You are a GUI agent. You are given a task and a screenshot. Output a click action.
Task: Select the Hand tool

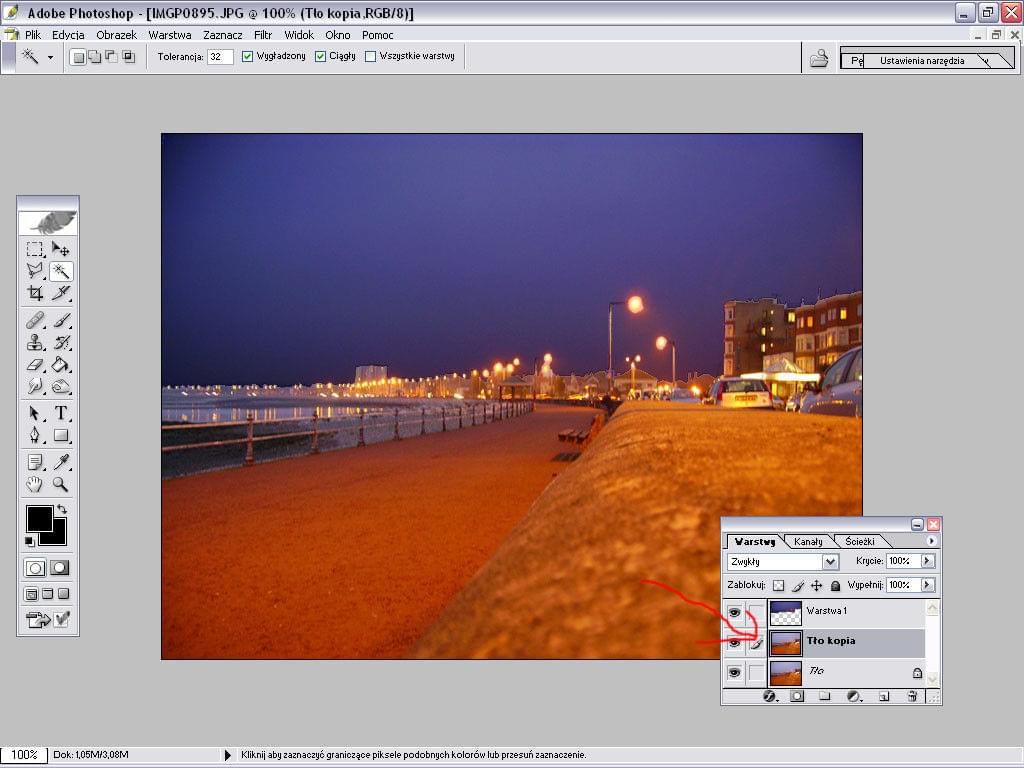35,485
